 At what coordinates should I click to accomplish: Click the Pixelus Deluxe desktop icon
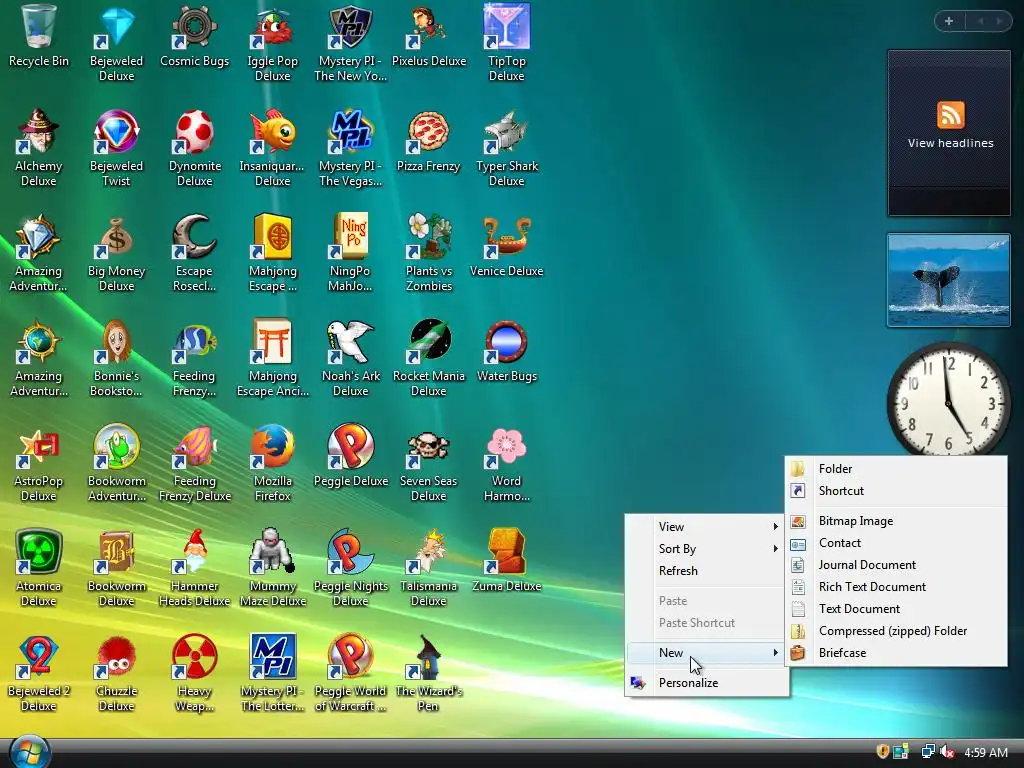tap(428, 26)
